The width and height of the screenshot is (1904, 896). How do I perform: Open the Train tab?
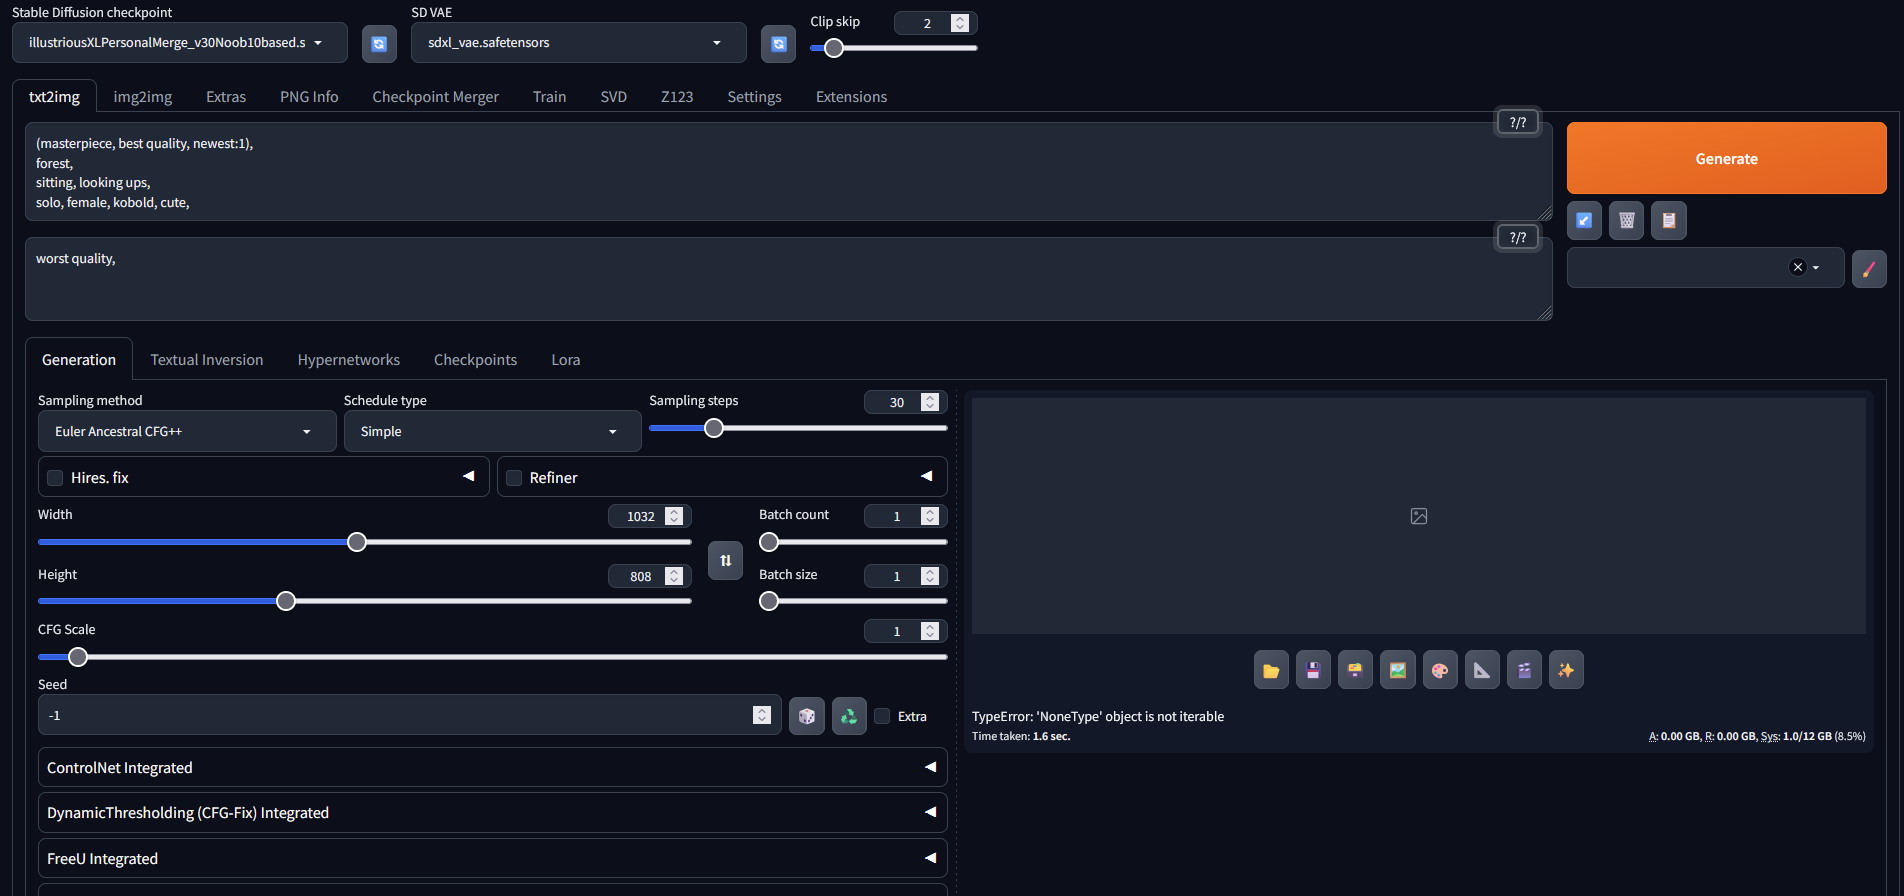point(549,97)
